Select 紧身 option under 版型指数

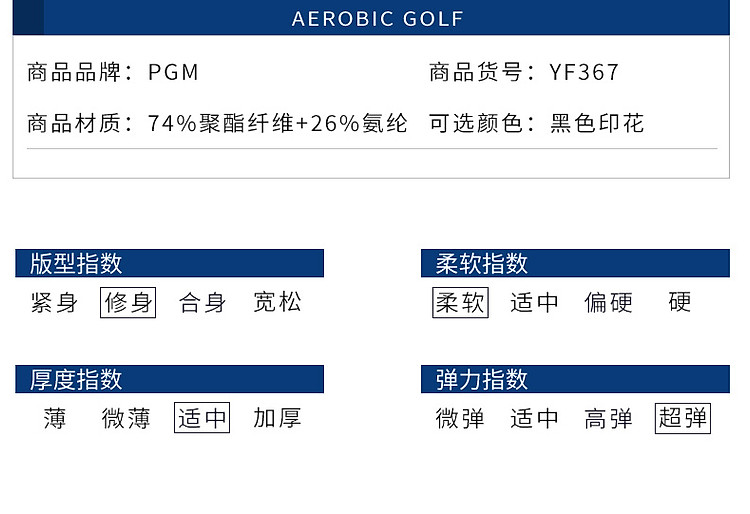pyautogui.click(x=54, y=303)
